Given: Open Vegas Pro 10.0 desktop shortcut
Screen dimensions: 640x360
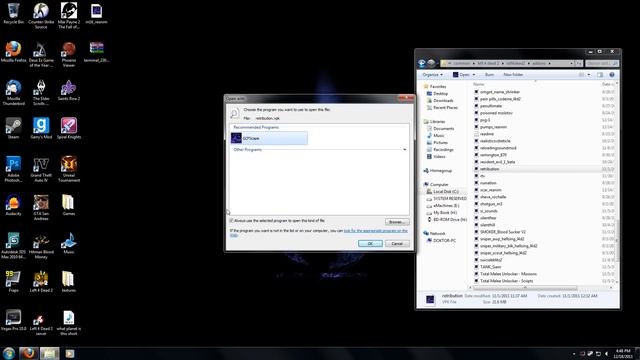Looking at the screenshot, I should (13, 320).
